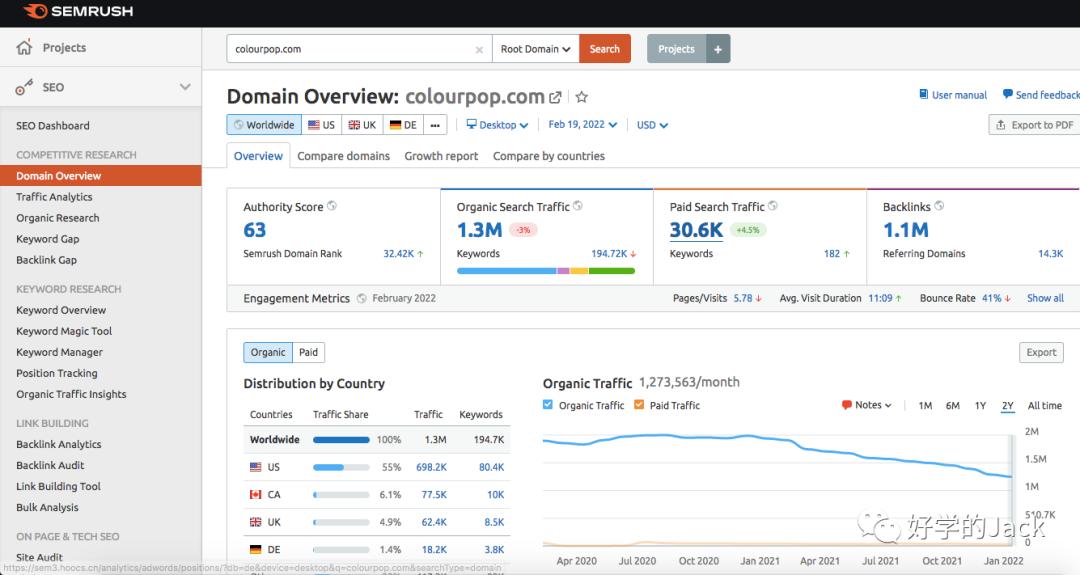Image resolution: width=1080 pixels, height=575 pixels.
Task: Toggle the Organic Traffic checkbox
Action: click(x=548, y=405)
